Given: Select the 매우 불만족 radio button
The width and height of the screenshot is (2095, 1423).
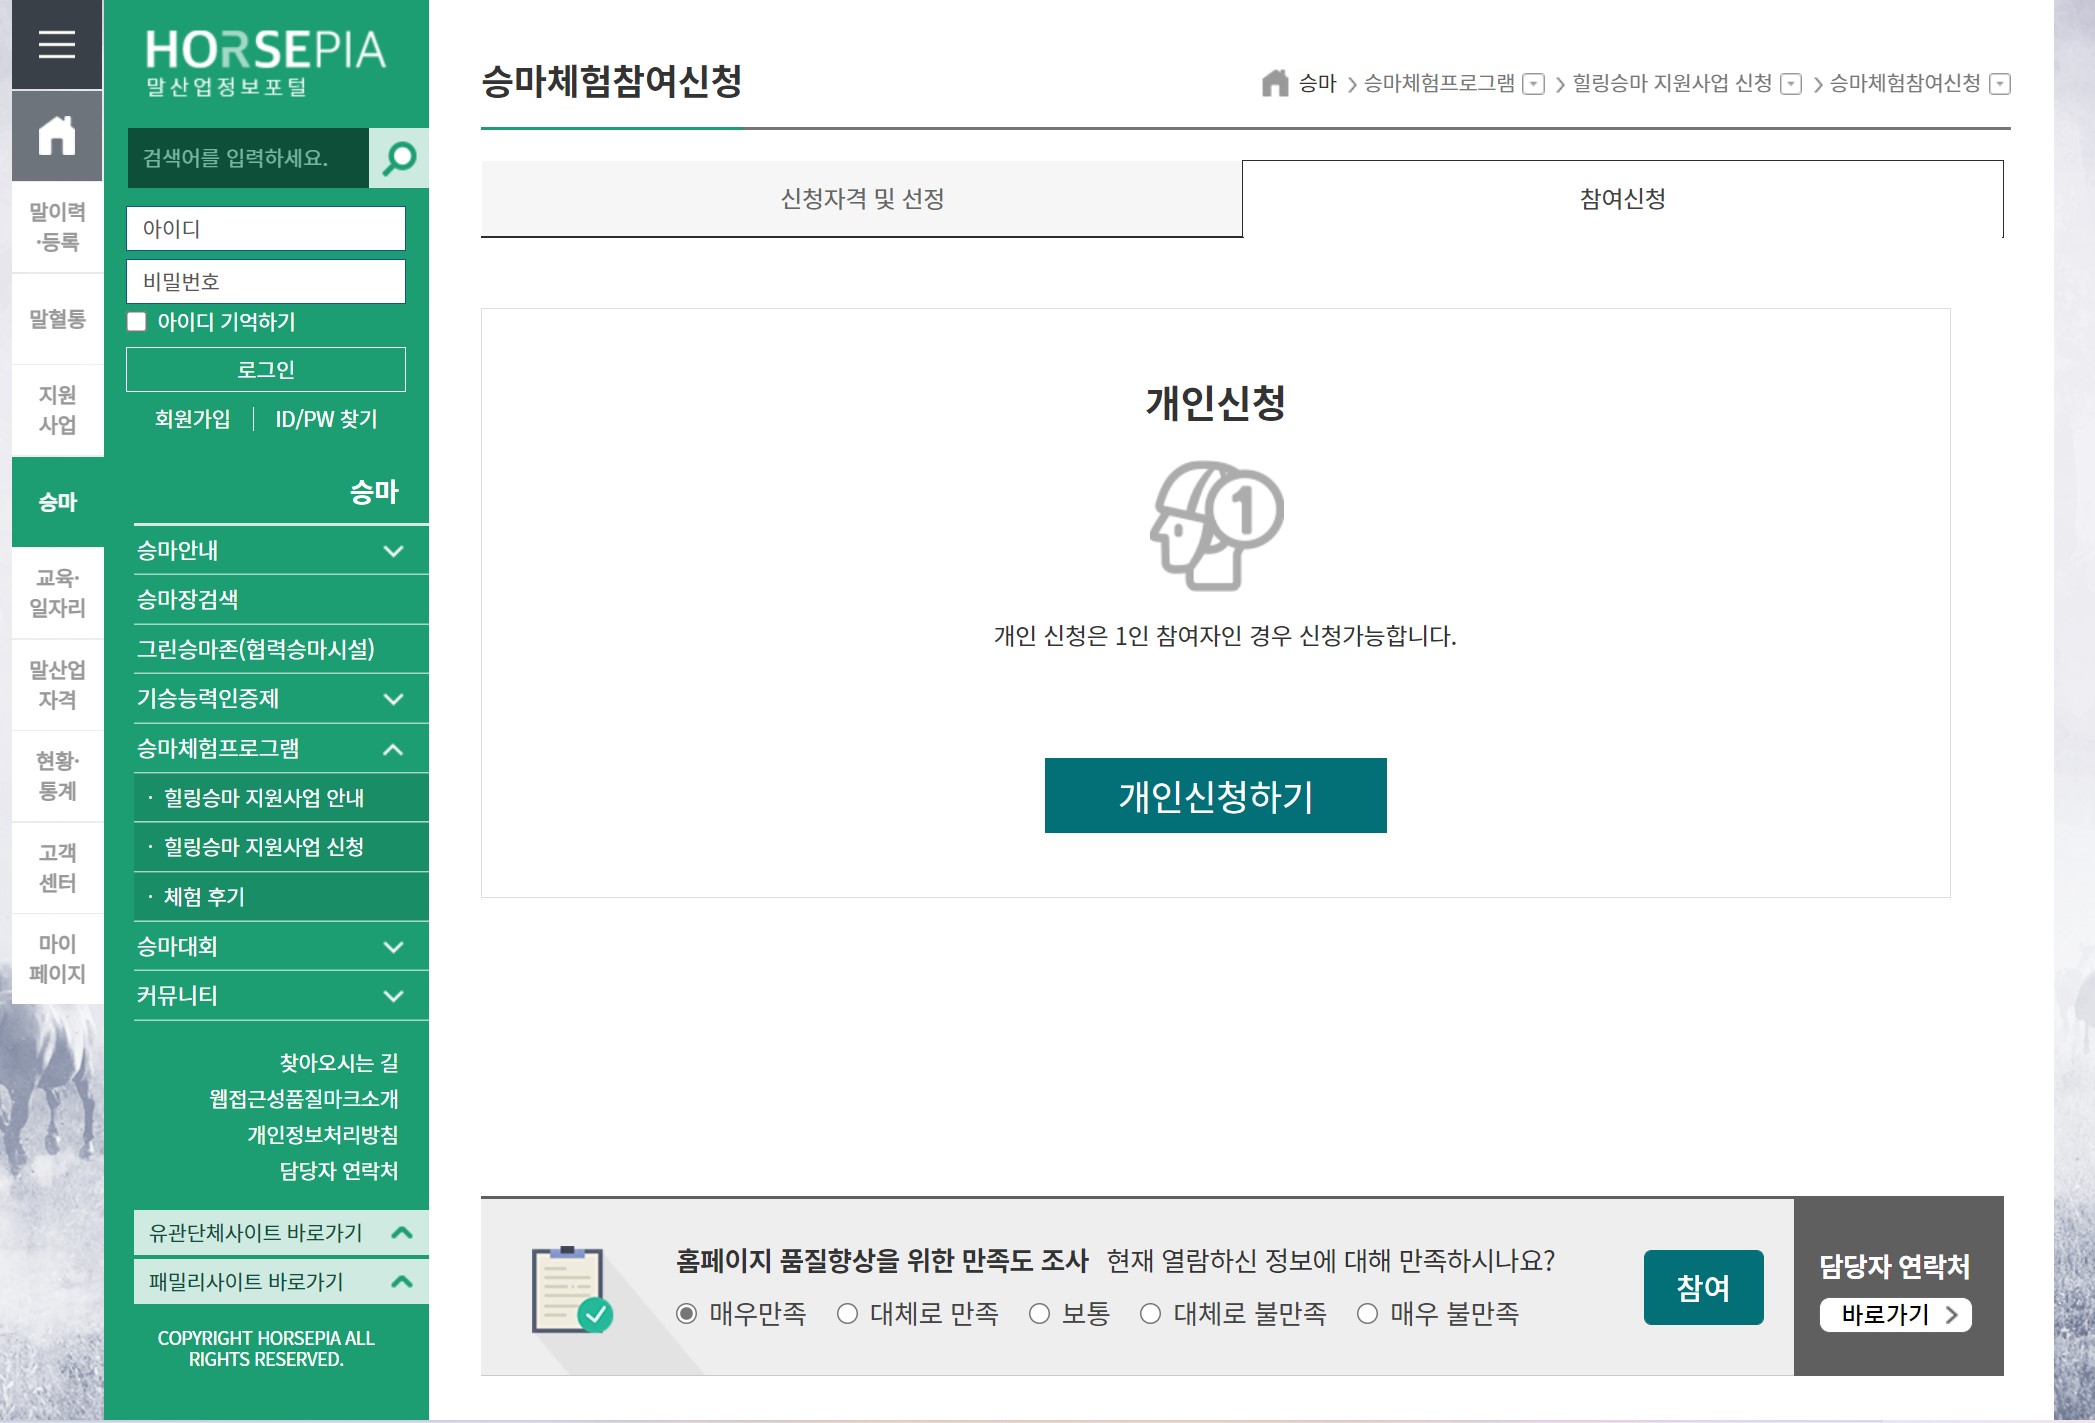Looking at the screenshot, I should [x=1367, y=1314].
